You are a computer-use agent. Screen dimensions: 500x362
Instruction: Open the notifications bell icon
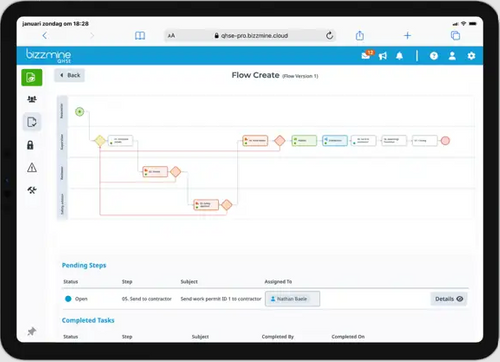click(x=399, y=56)
